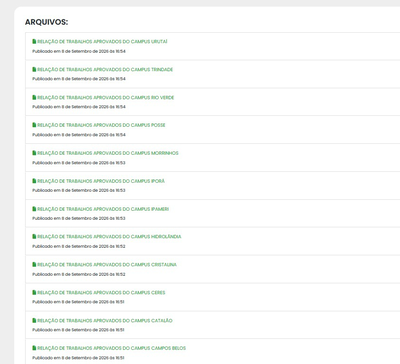Click file icon beside Campus Hidrolândia link
400x364 pixels.
pyautogui.click(x=34, y=237)
